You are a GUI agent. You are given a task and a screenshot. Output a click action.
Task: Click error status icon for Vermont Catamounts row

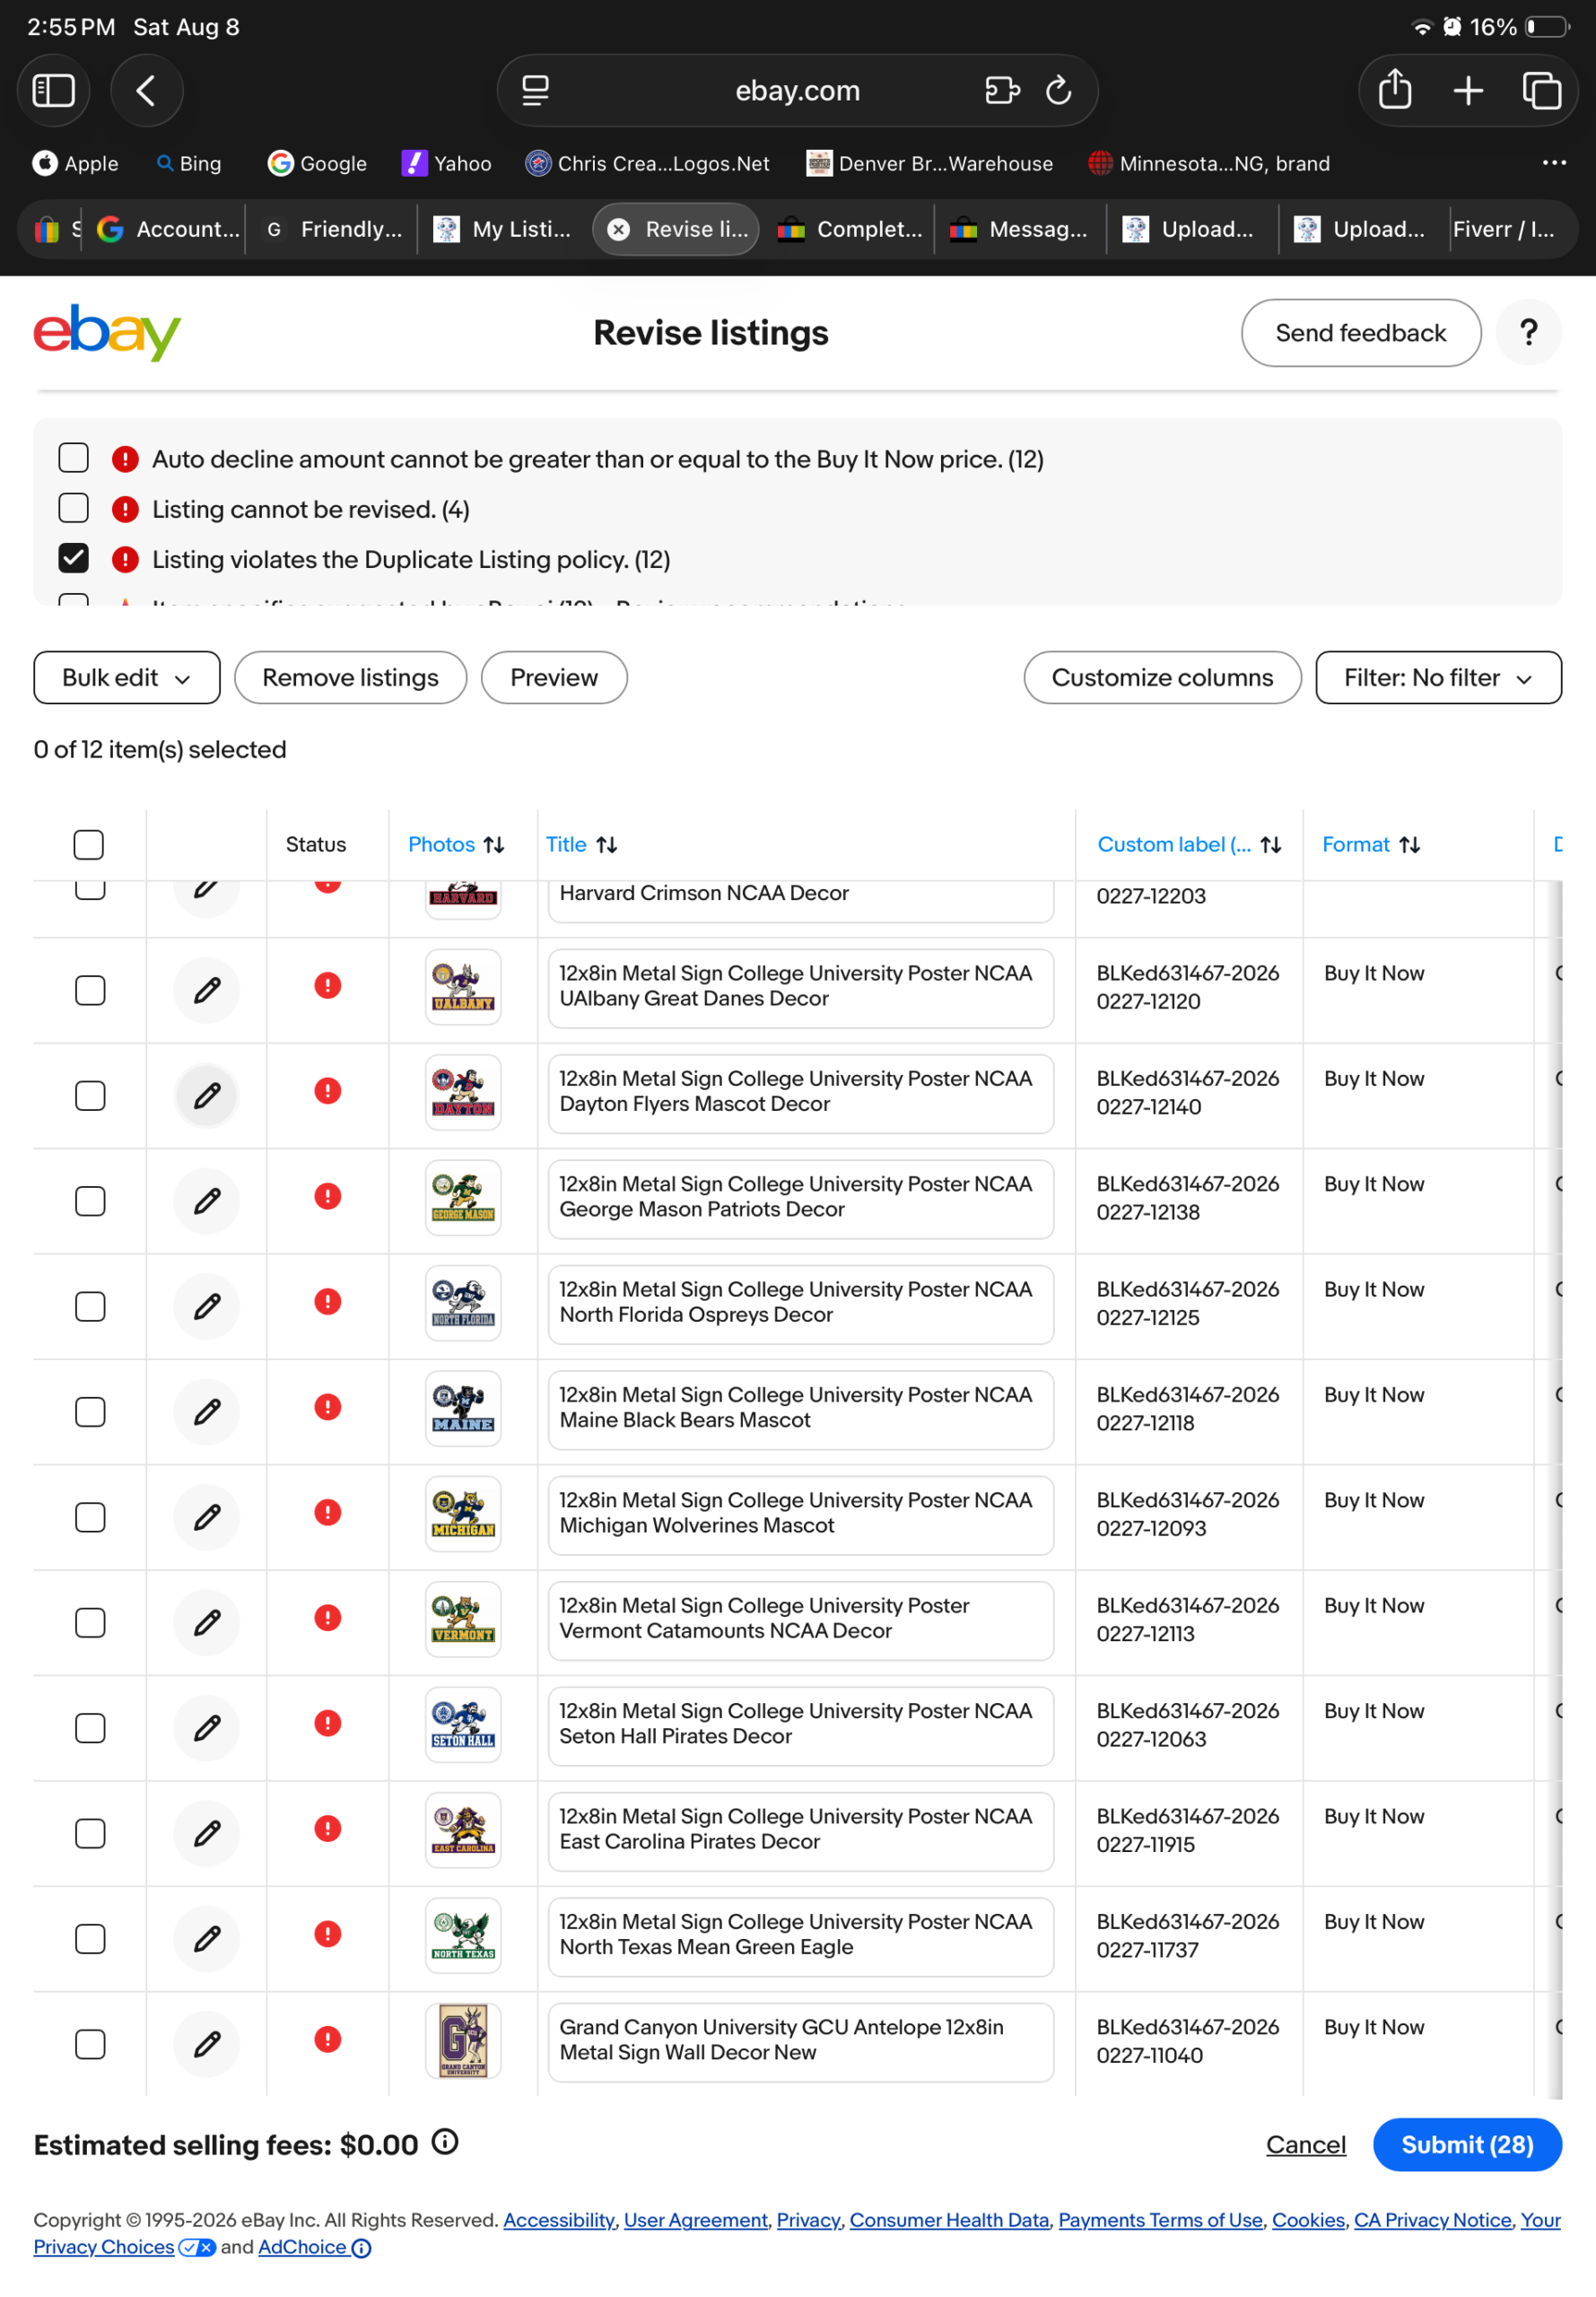click(x=328, y=1617)
